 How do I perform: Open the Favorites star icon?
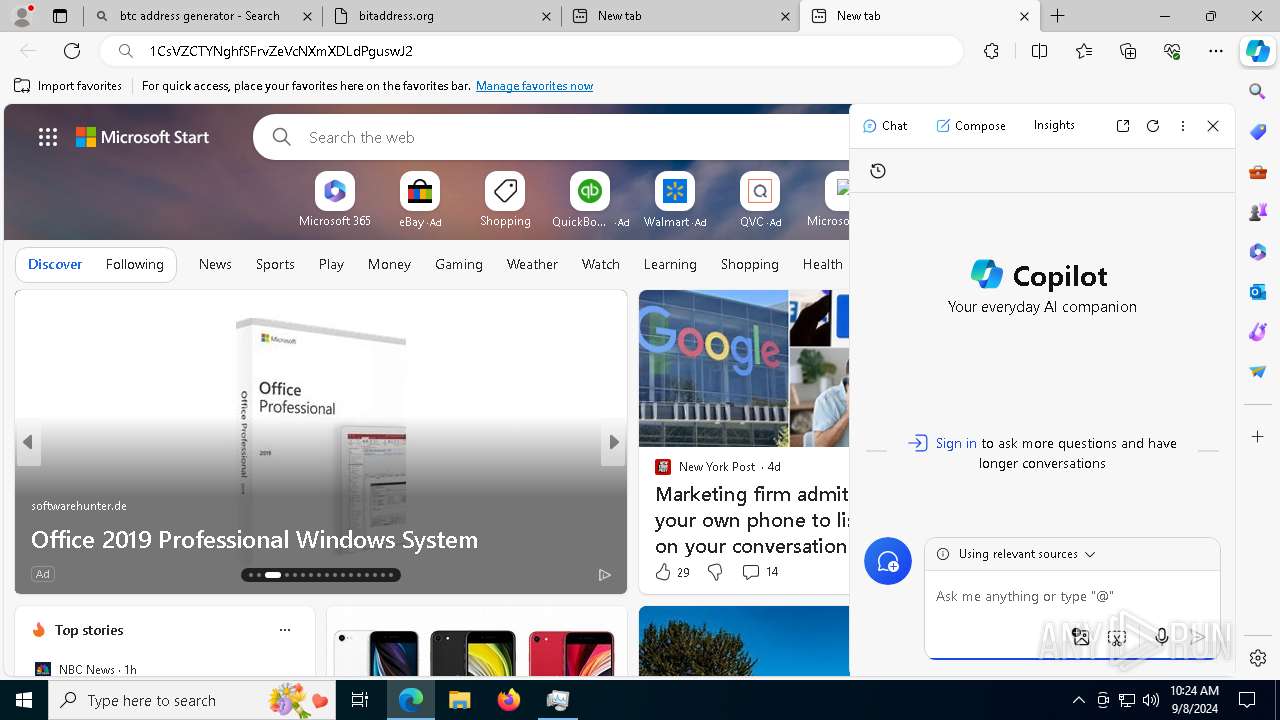pyautogui.click(x=1084, y=51)
